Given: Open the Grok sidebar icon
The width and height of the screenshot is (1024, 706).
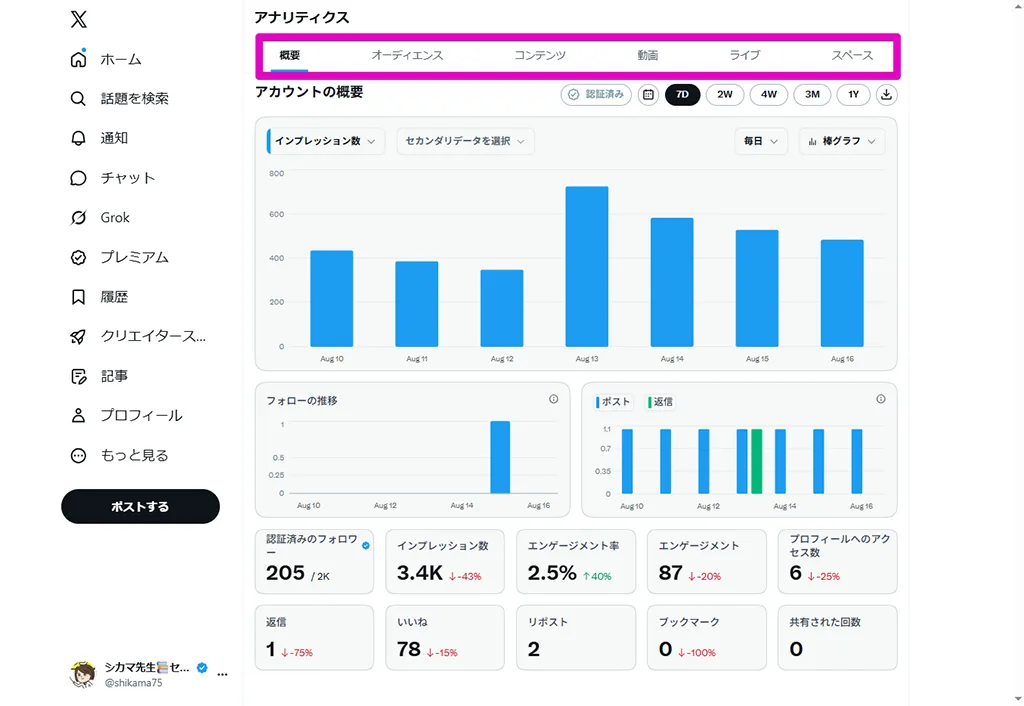Looking at the screenshot, I should pos(78,217).
